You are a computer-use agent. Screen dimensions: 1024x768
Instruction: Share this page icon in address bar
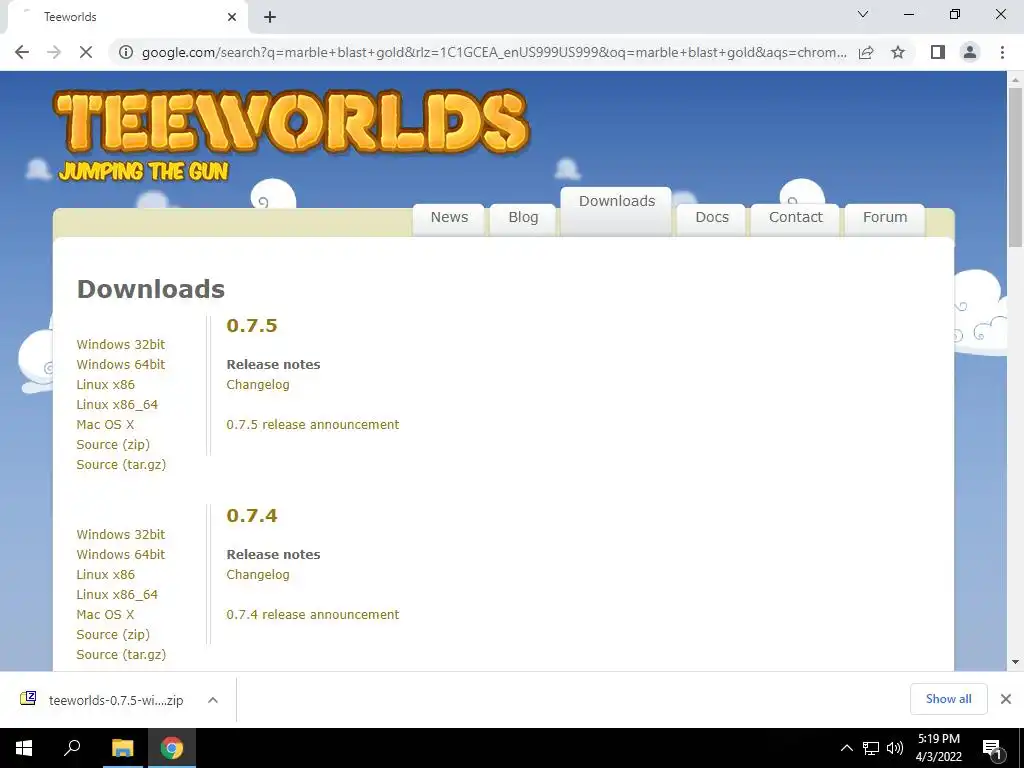866,52
